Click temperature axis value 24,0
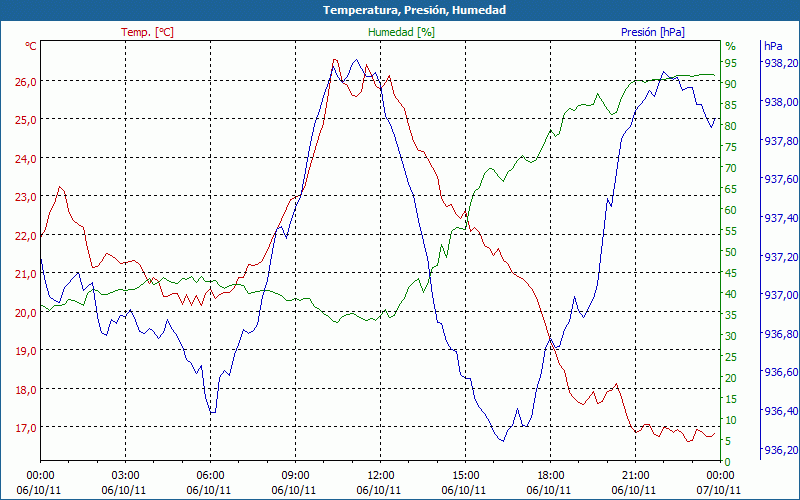Viewport: 800px width, 500px height. pos(27,159)
